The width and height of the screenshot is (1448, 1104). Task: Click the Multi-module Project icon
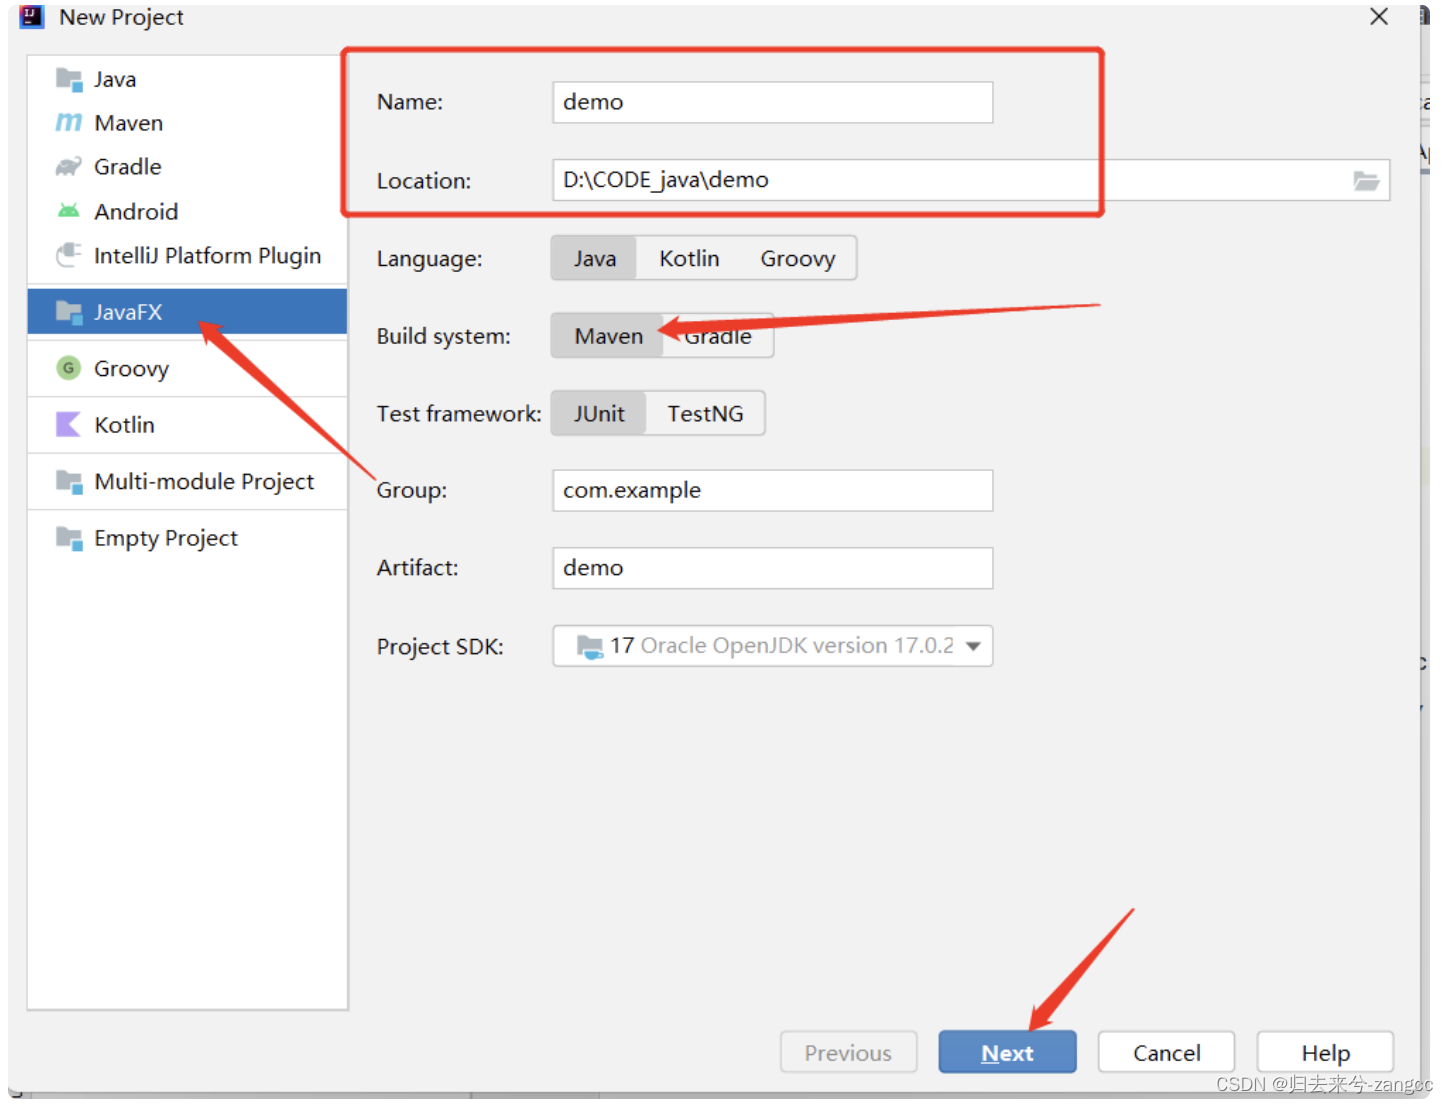pyautogui.click(x=69, y=481)
